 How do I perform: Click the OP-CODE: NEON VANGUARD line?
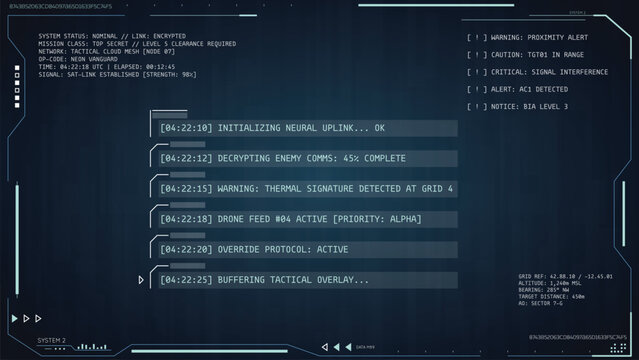78,59
